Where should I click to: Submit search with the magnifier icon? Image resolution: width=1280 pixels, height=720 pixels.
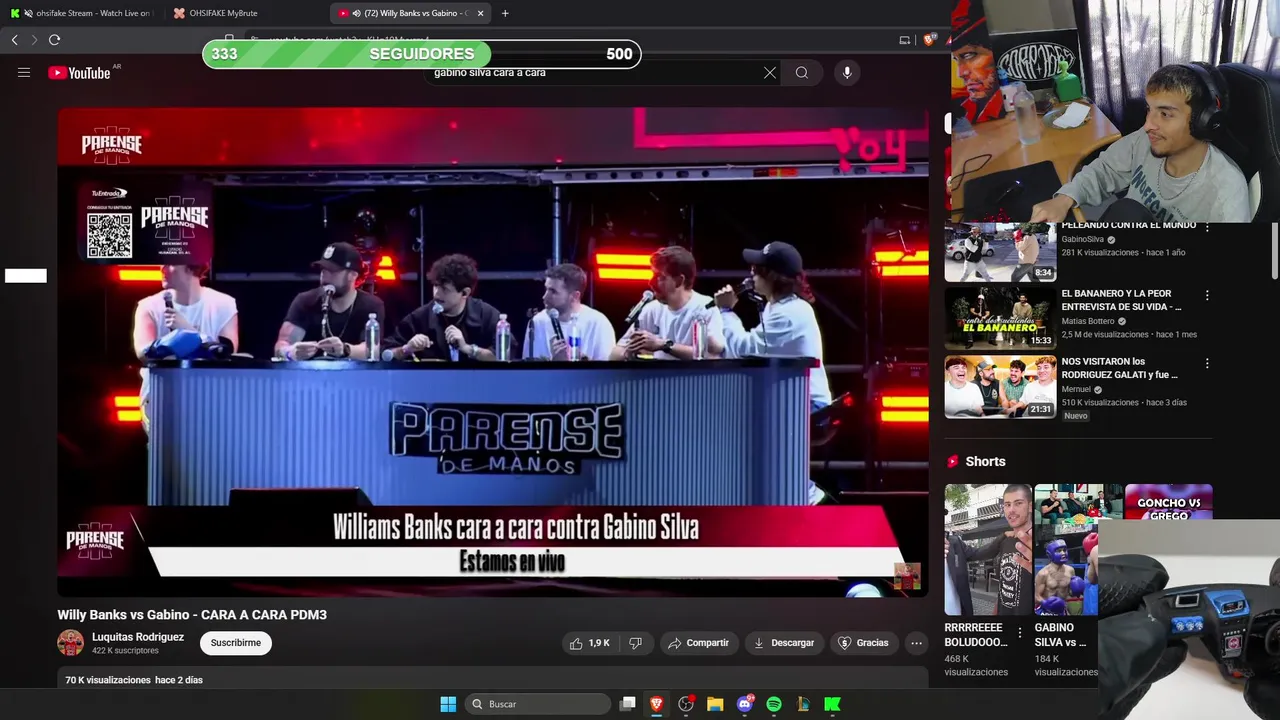pos(802,73)
